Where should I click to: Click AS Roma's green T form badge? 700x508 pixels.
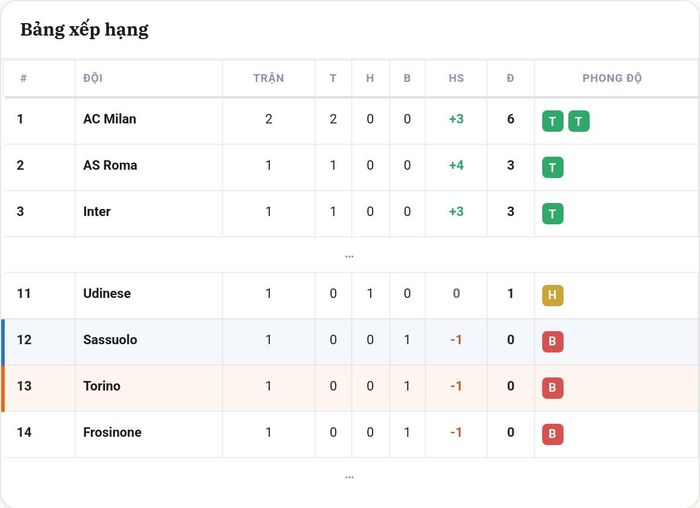[x=552, y=167]
